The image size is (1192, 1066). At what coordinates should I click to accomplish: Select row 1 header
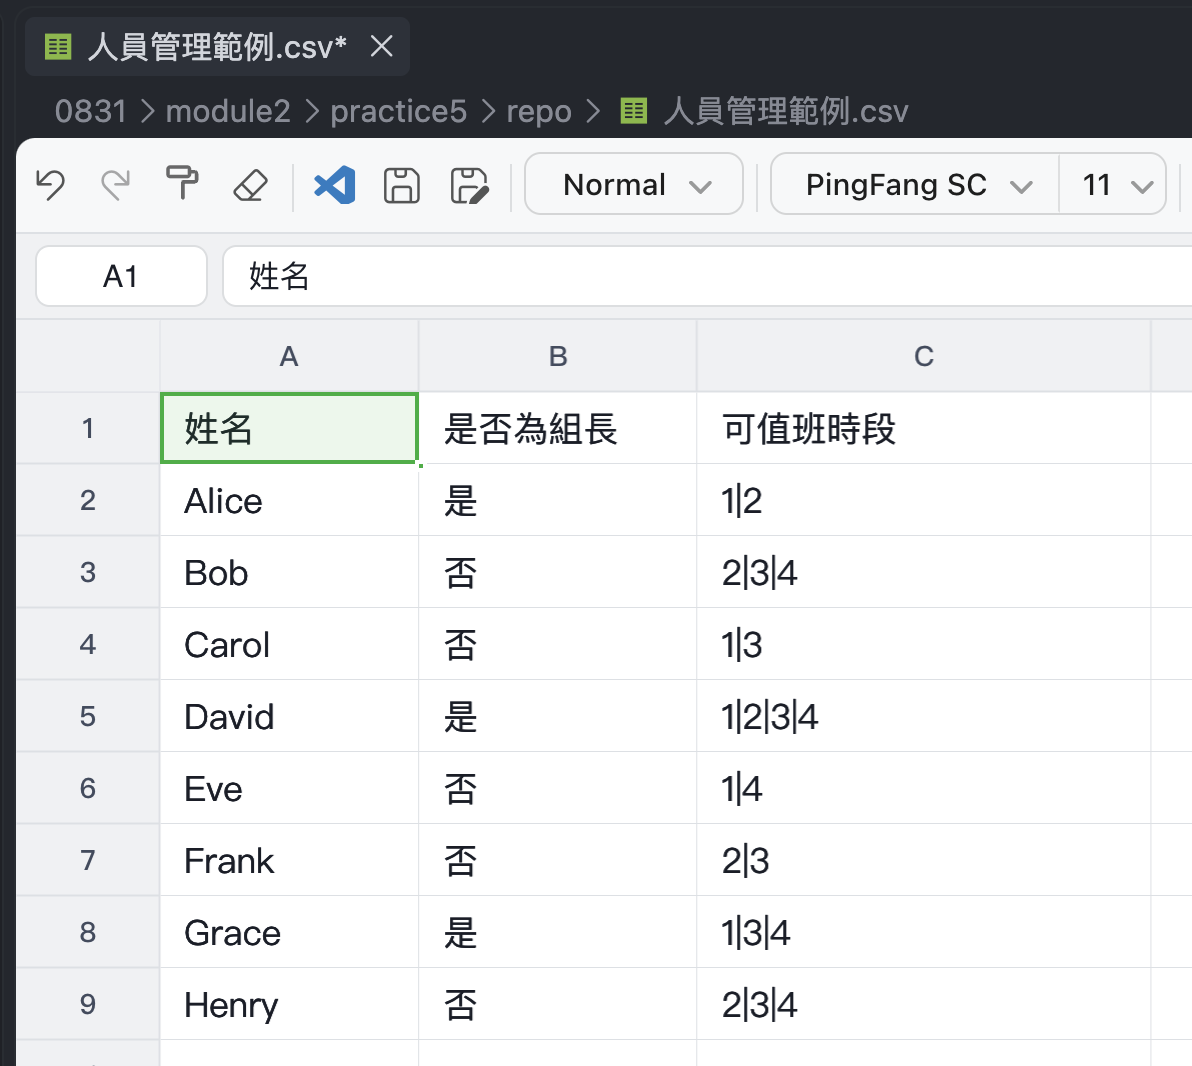tap(87, 428)
